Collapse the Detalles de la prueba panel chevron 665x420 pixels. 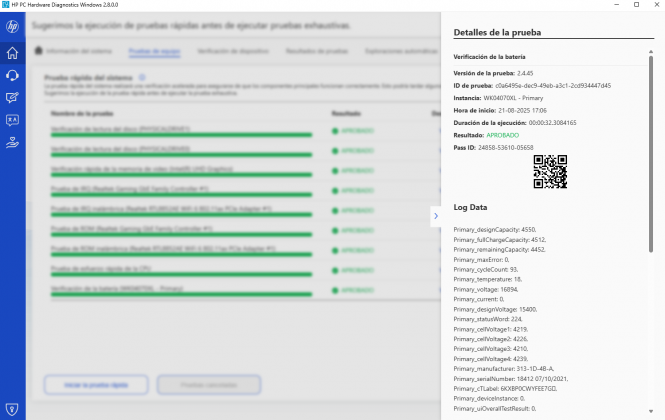436,216
